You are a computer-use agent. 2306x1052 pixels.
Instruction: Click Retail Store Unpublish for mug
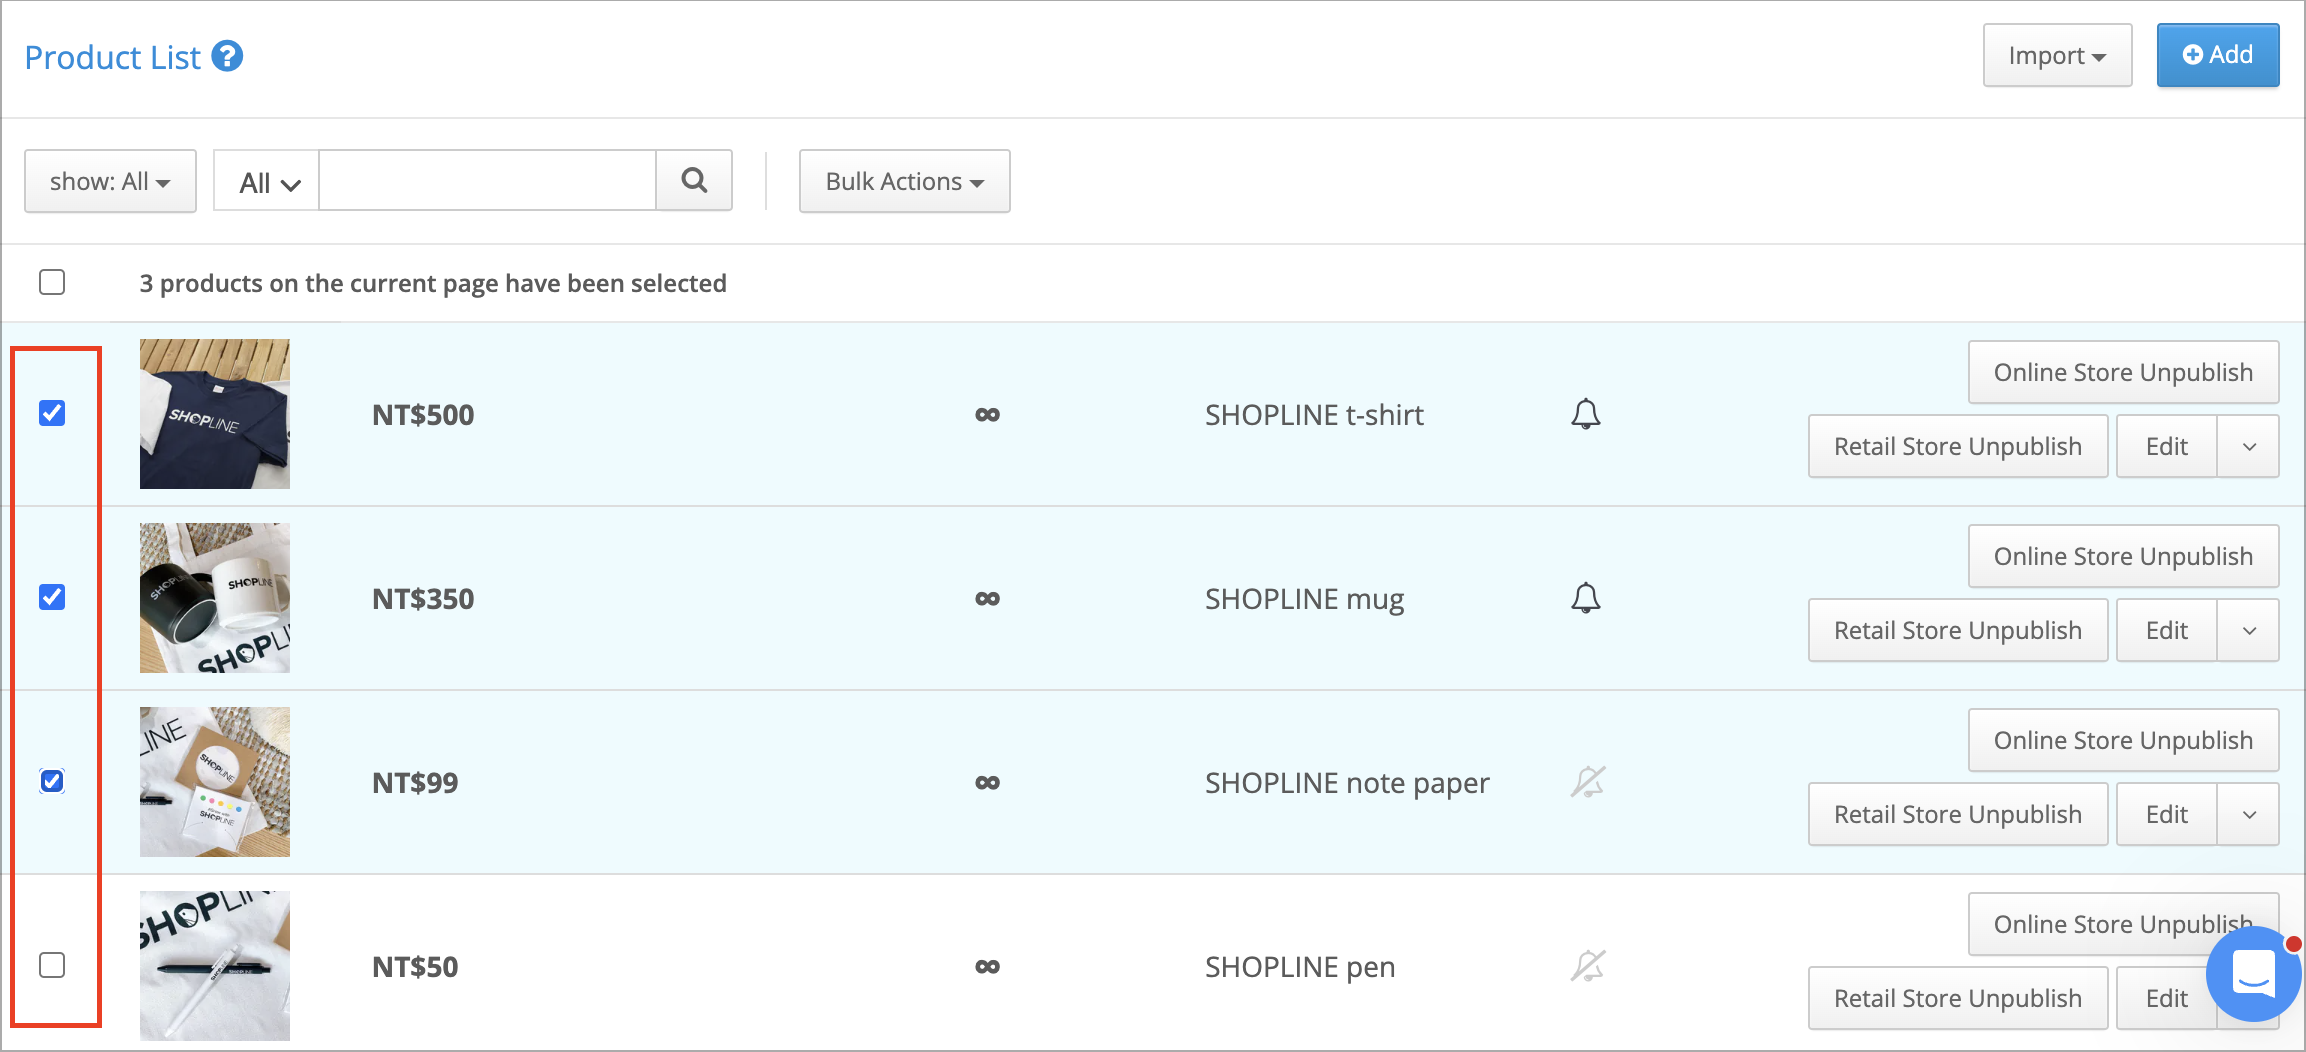pos(1958,630)
